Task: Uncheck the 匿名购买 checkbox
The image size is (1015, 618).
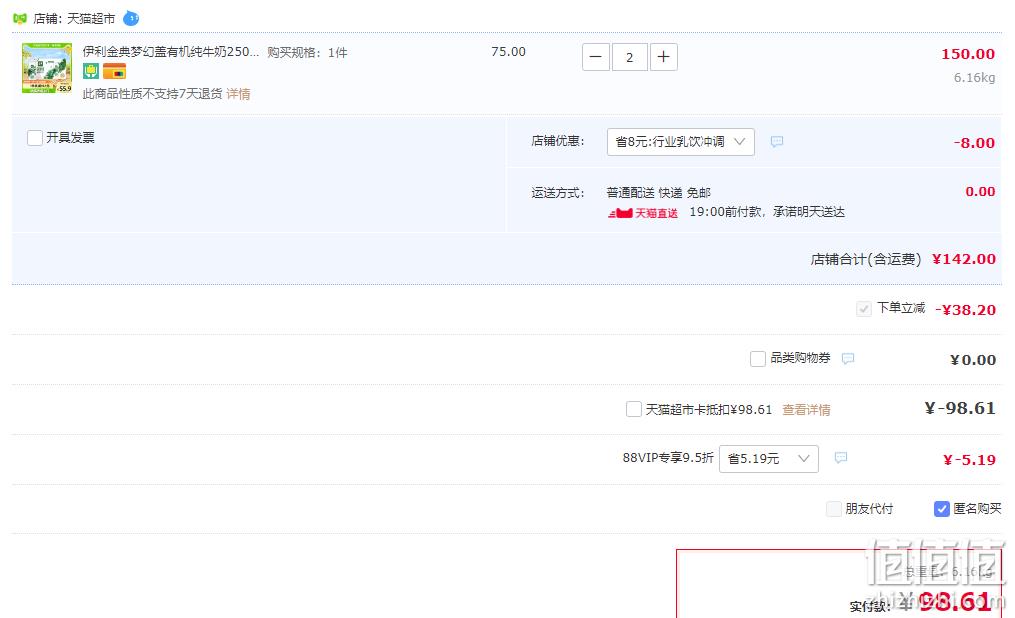Action: tap(942, 509)
